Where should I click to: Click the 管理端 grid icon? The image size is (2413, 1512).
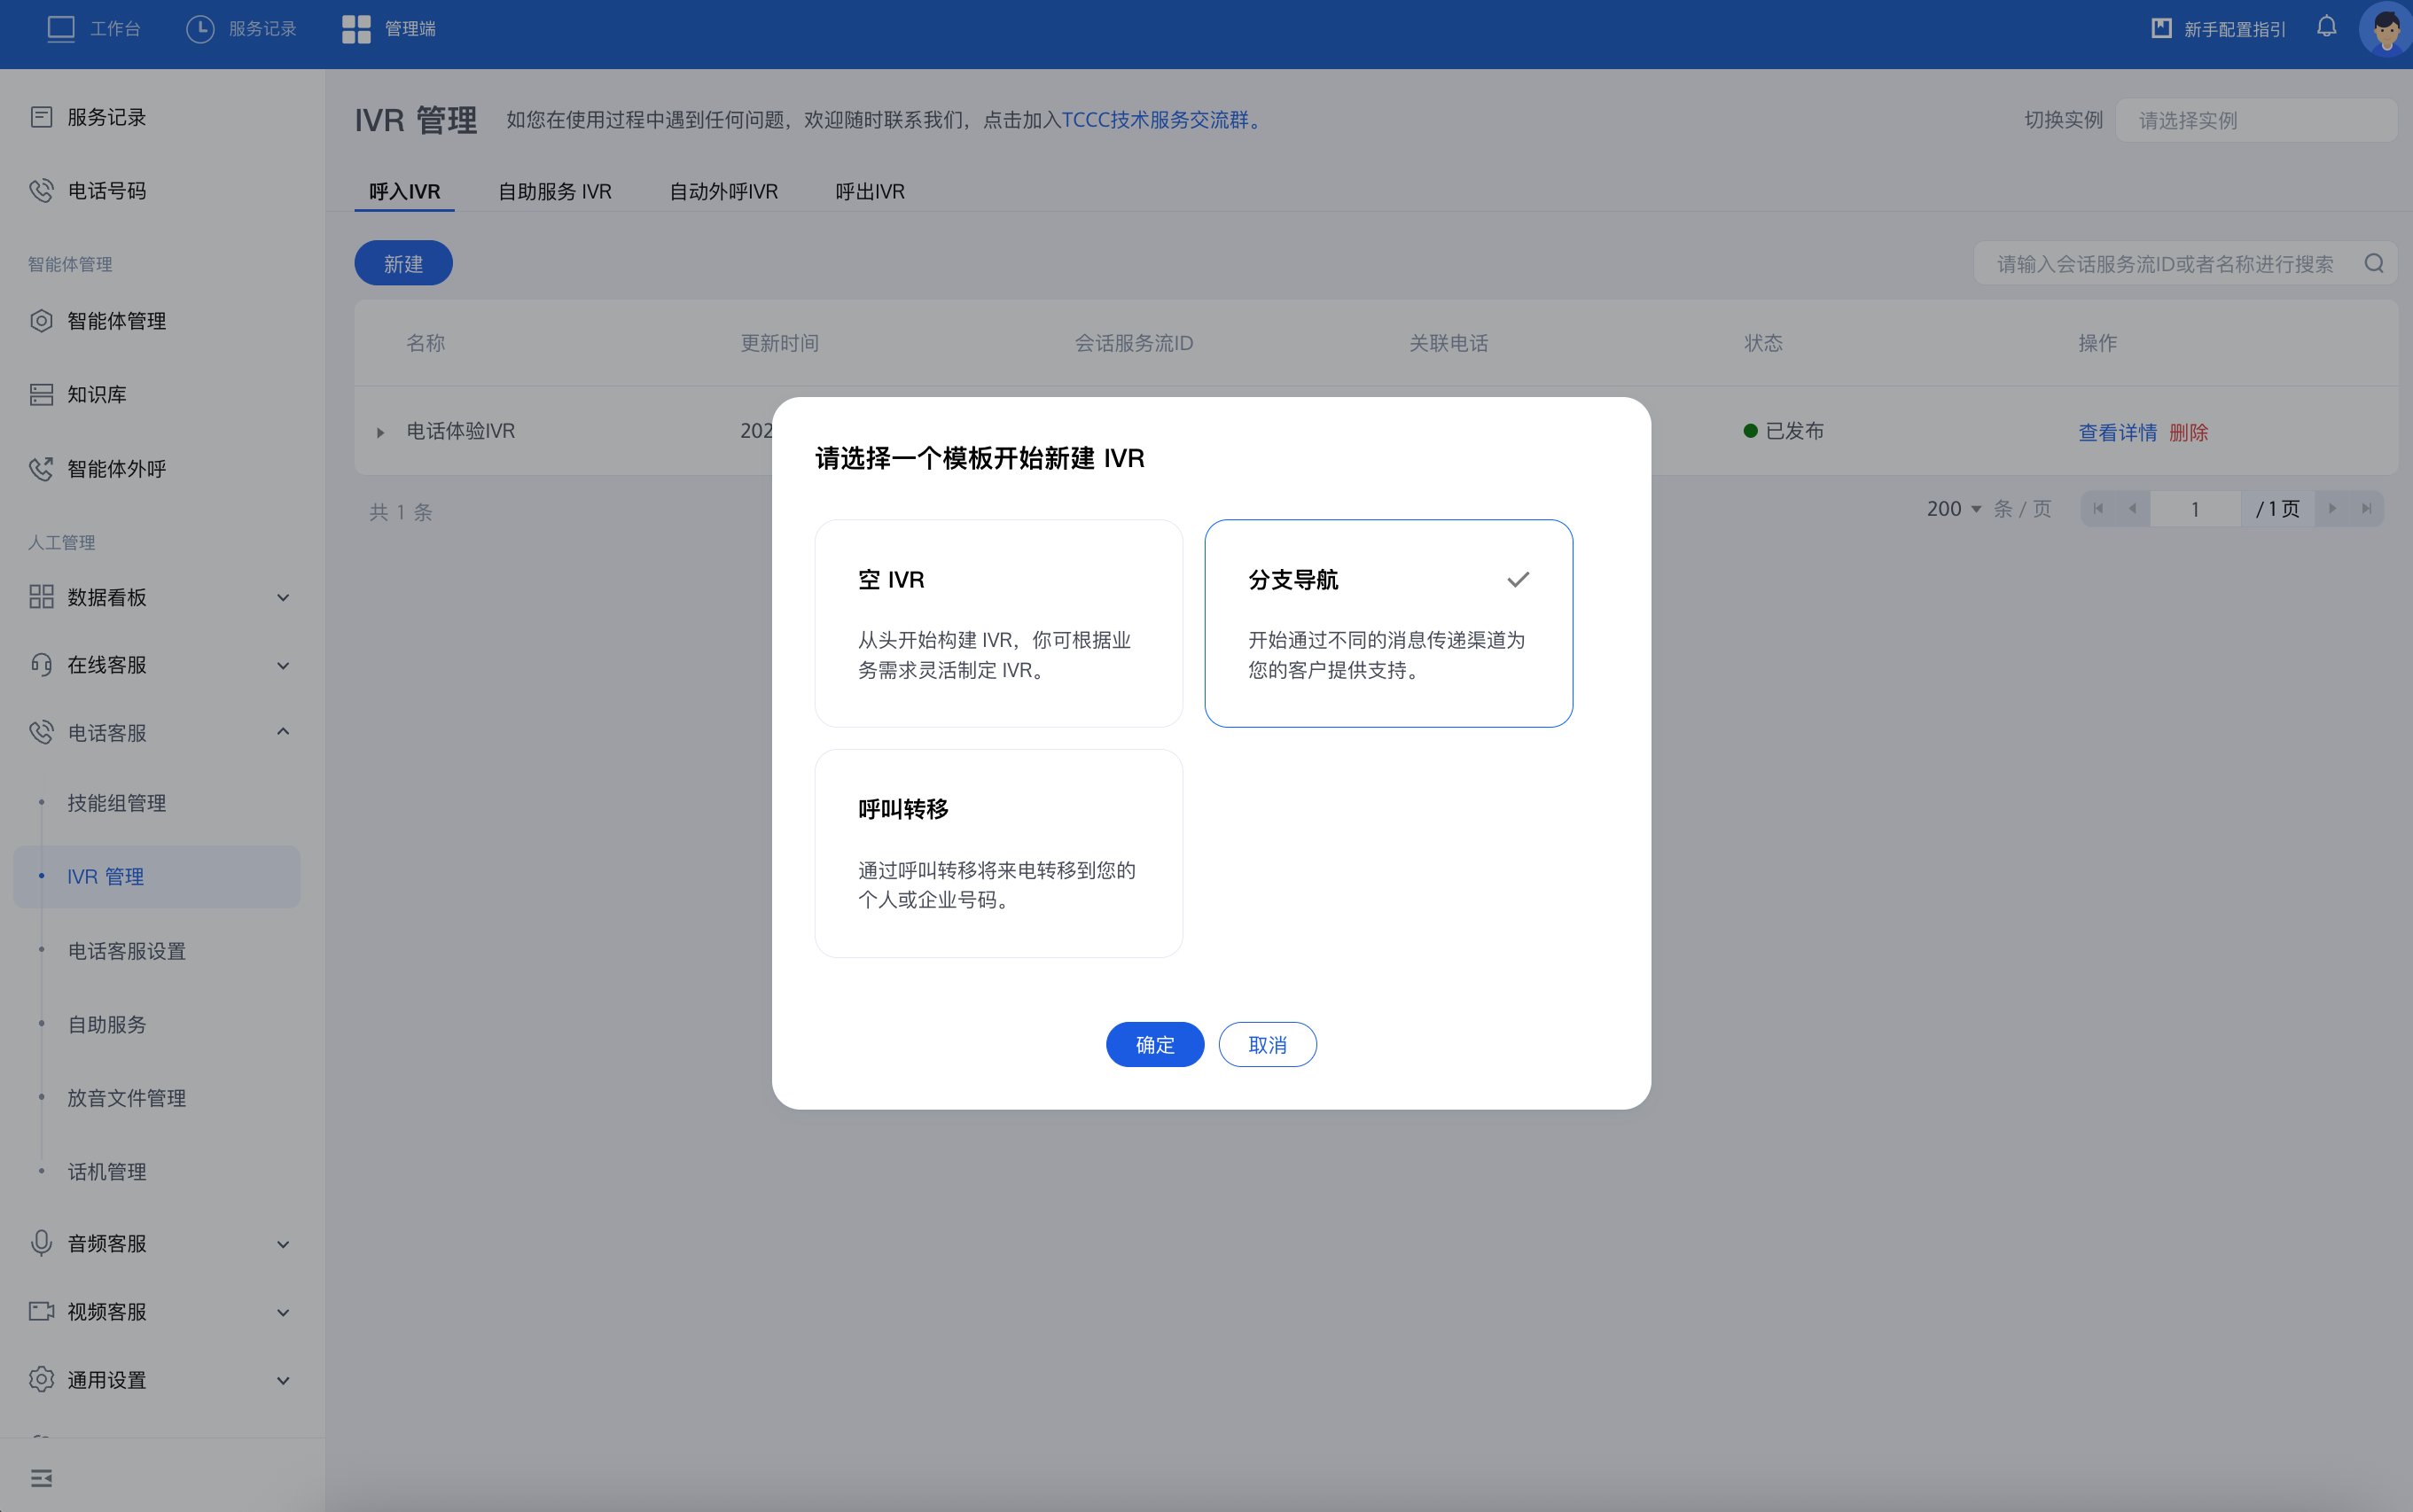356,28
